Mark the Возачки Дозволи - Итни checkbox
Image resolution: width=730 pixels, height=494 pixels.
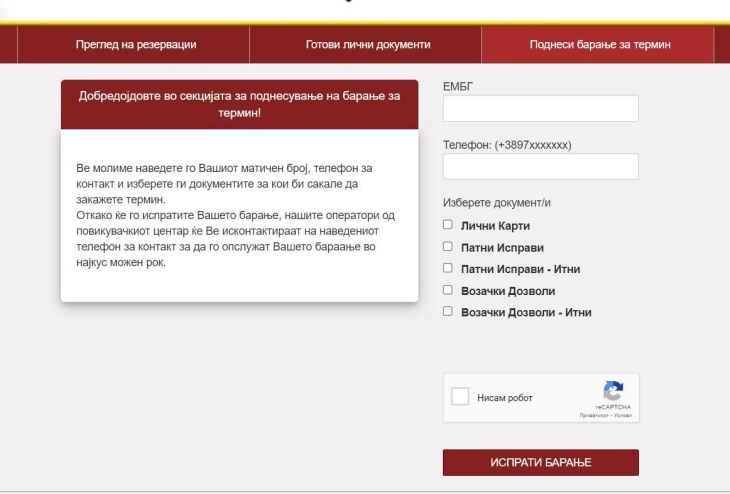coord(448,312)
